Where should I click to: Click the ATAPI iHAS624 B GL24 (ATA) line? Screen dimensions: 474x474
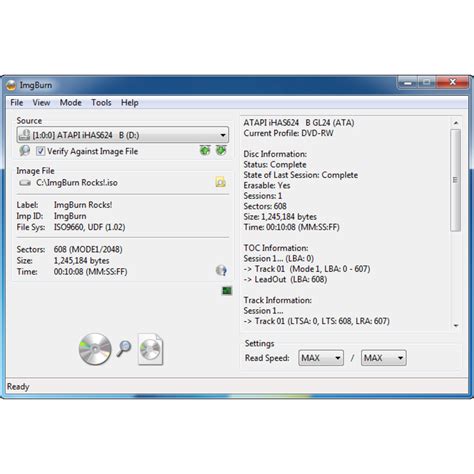pos(299,123)
